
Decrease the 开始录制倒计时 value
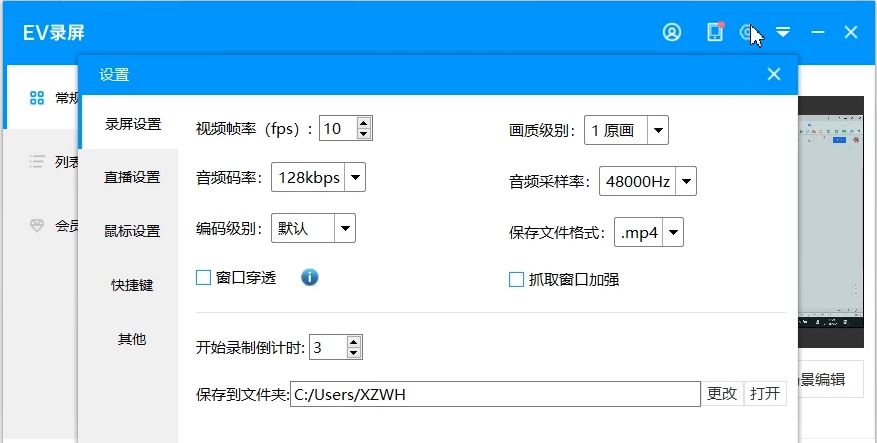(353, 352)
